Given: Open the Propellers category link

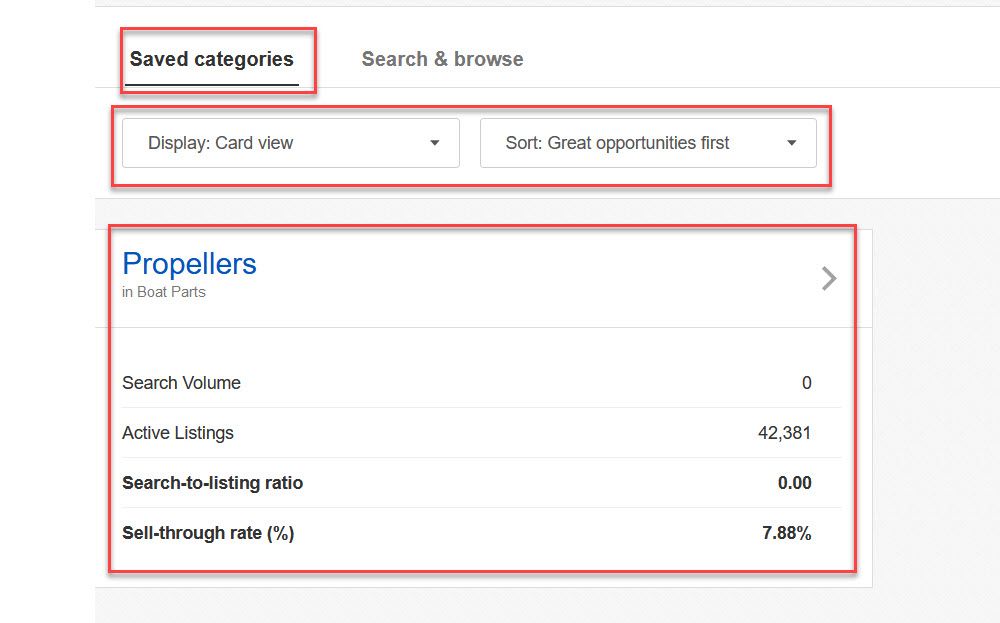Looking at the screenshot, I should 189,264.
